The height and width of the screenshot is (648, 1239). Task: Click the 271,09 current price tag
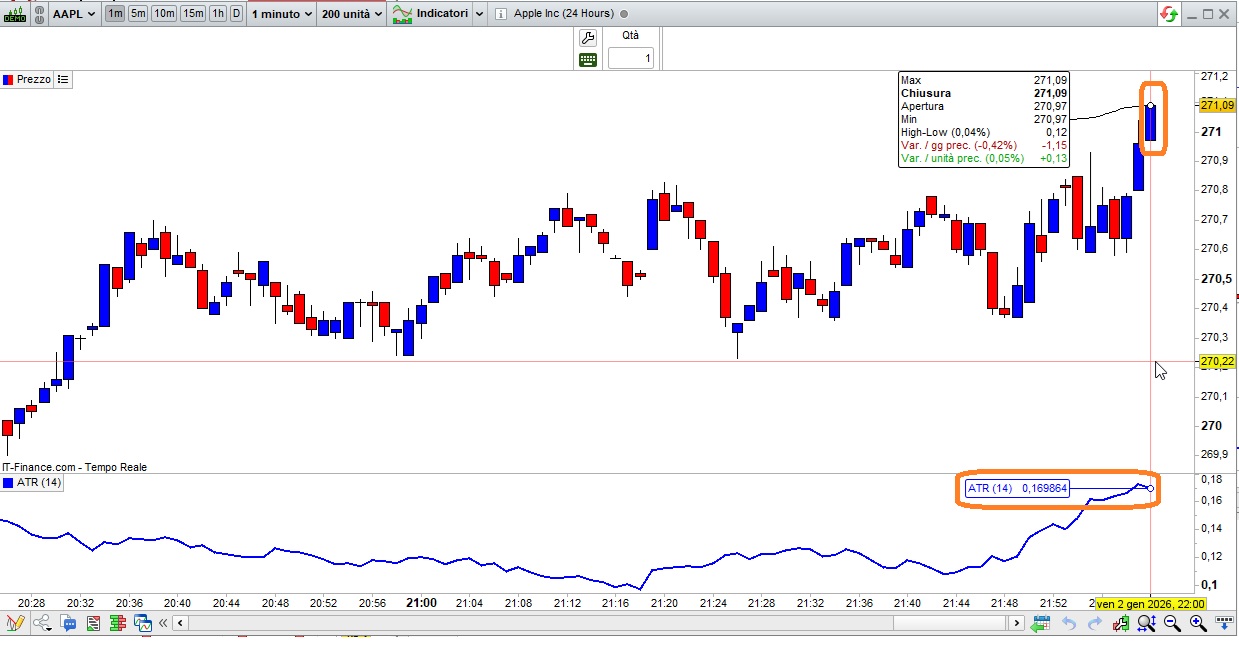[x=1217, y=105]
